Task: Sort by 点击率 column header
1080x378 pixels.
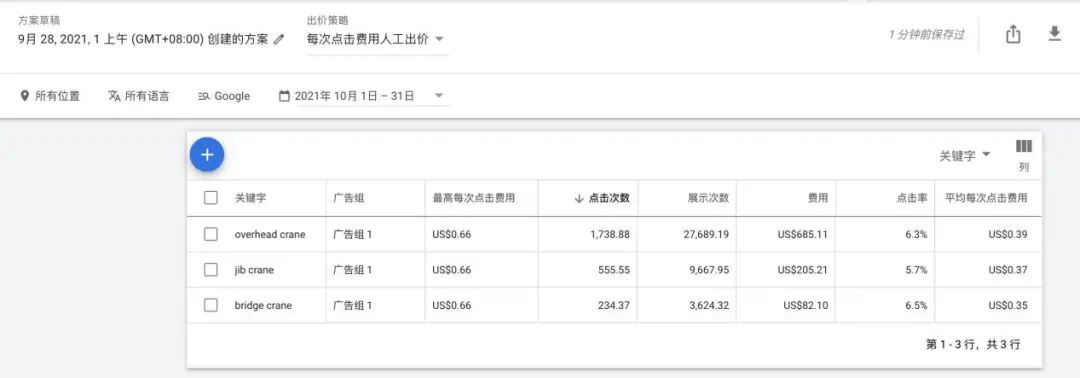Action: [x=911, y=198]
